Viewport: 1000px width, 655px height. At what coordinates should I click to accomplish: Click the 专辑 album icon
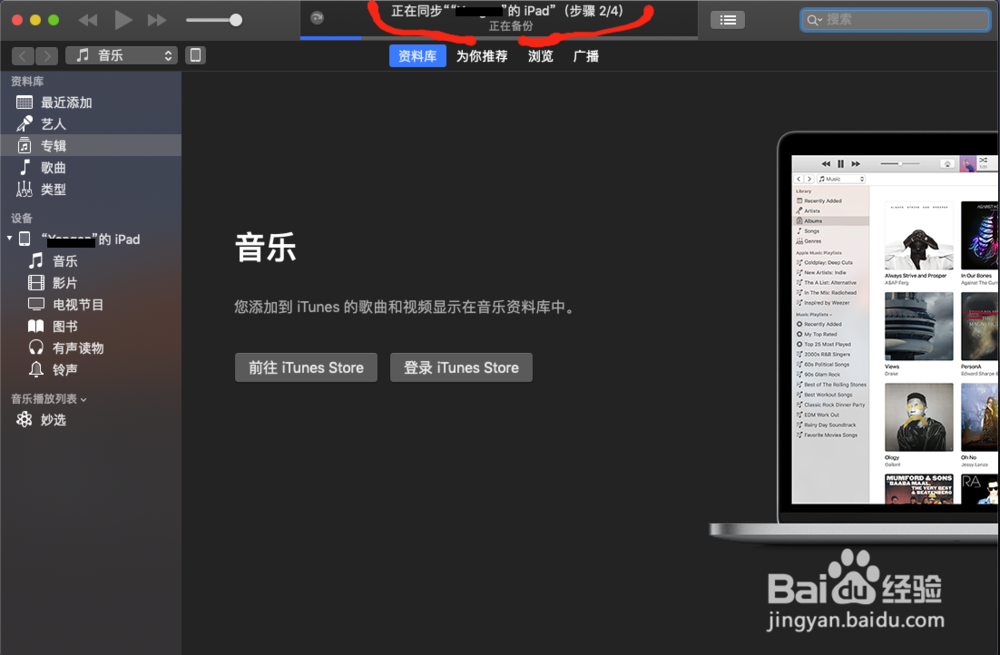[24, 145]
